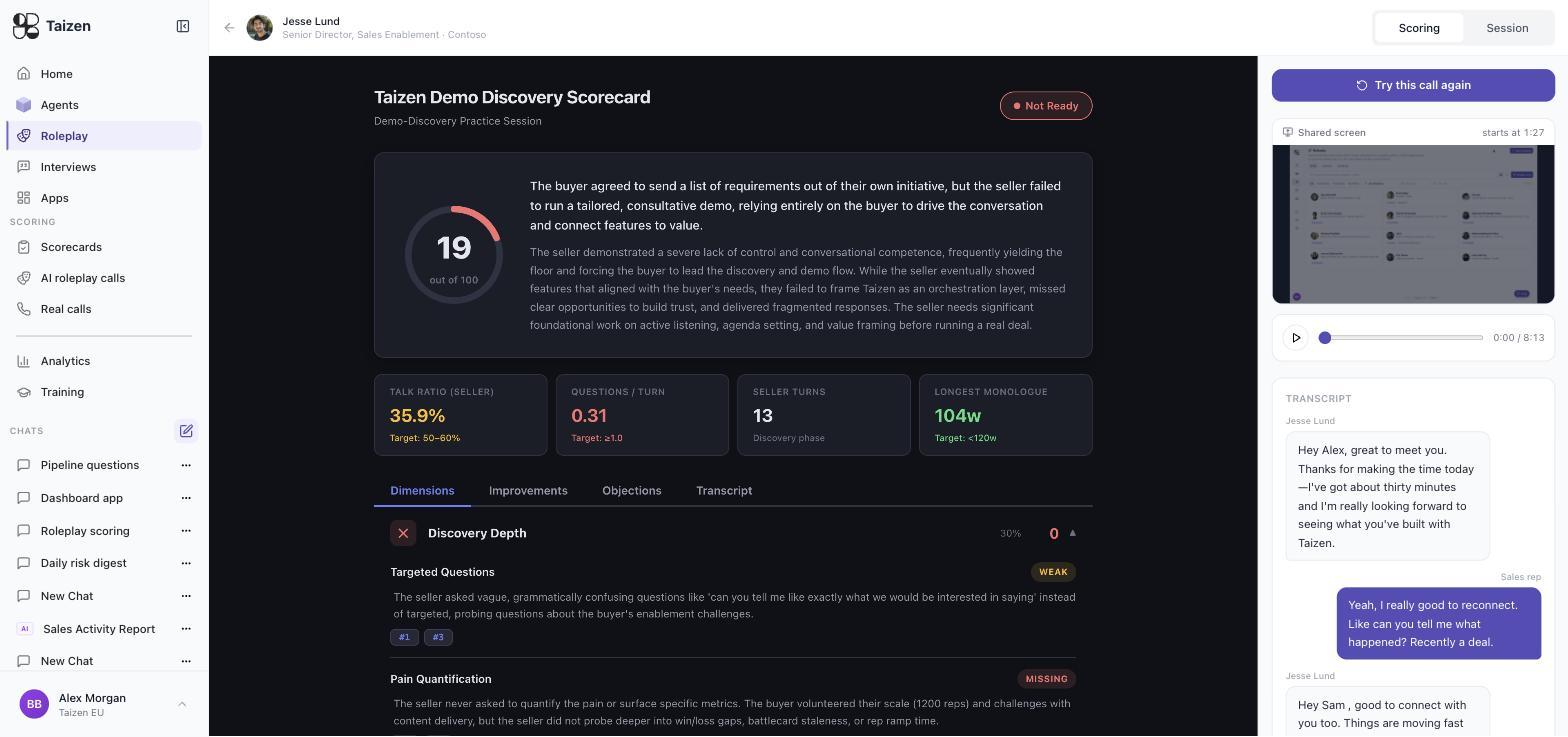Click the Taizen logo icon
Screen dimensions: 1568x737
pyautogui.click(x=26, y=26)
